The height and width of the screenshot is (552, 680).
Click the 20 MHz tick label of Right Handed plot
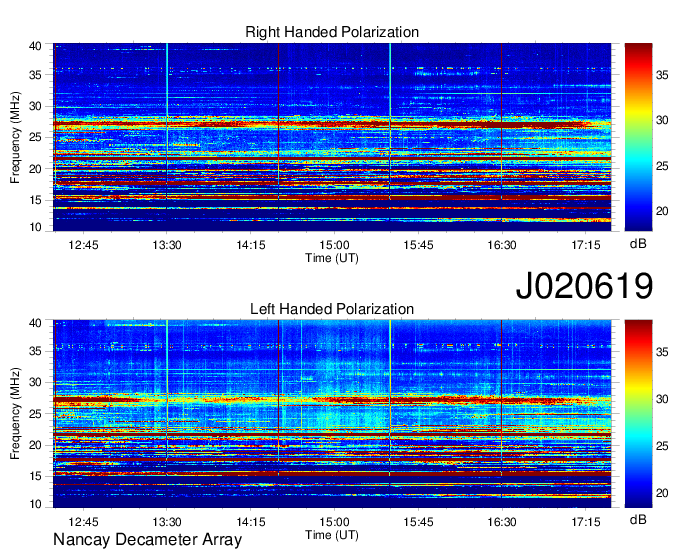(36, 169)
